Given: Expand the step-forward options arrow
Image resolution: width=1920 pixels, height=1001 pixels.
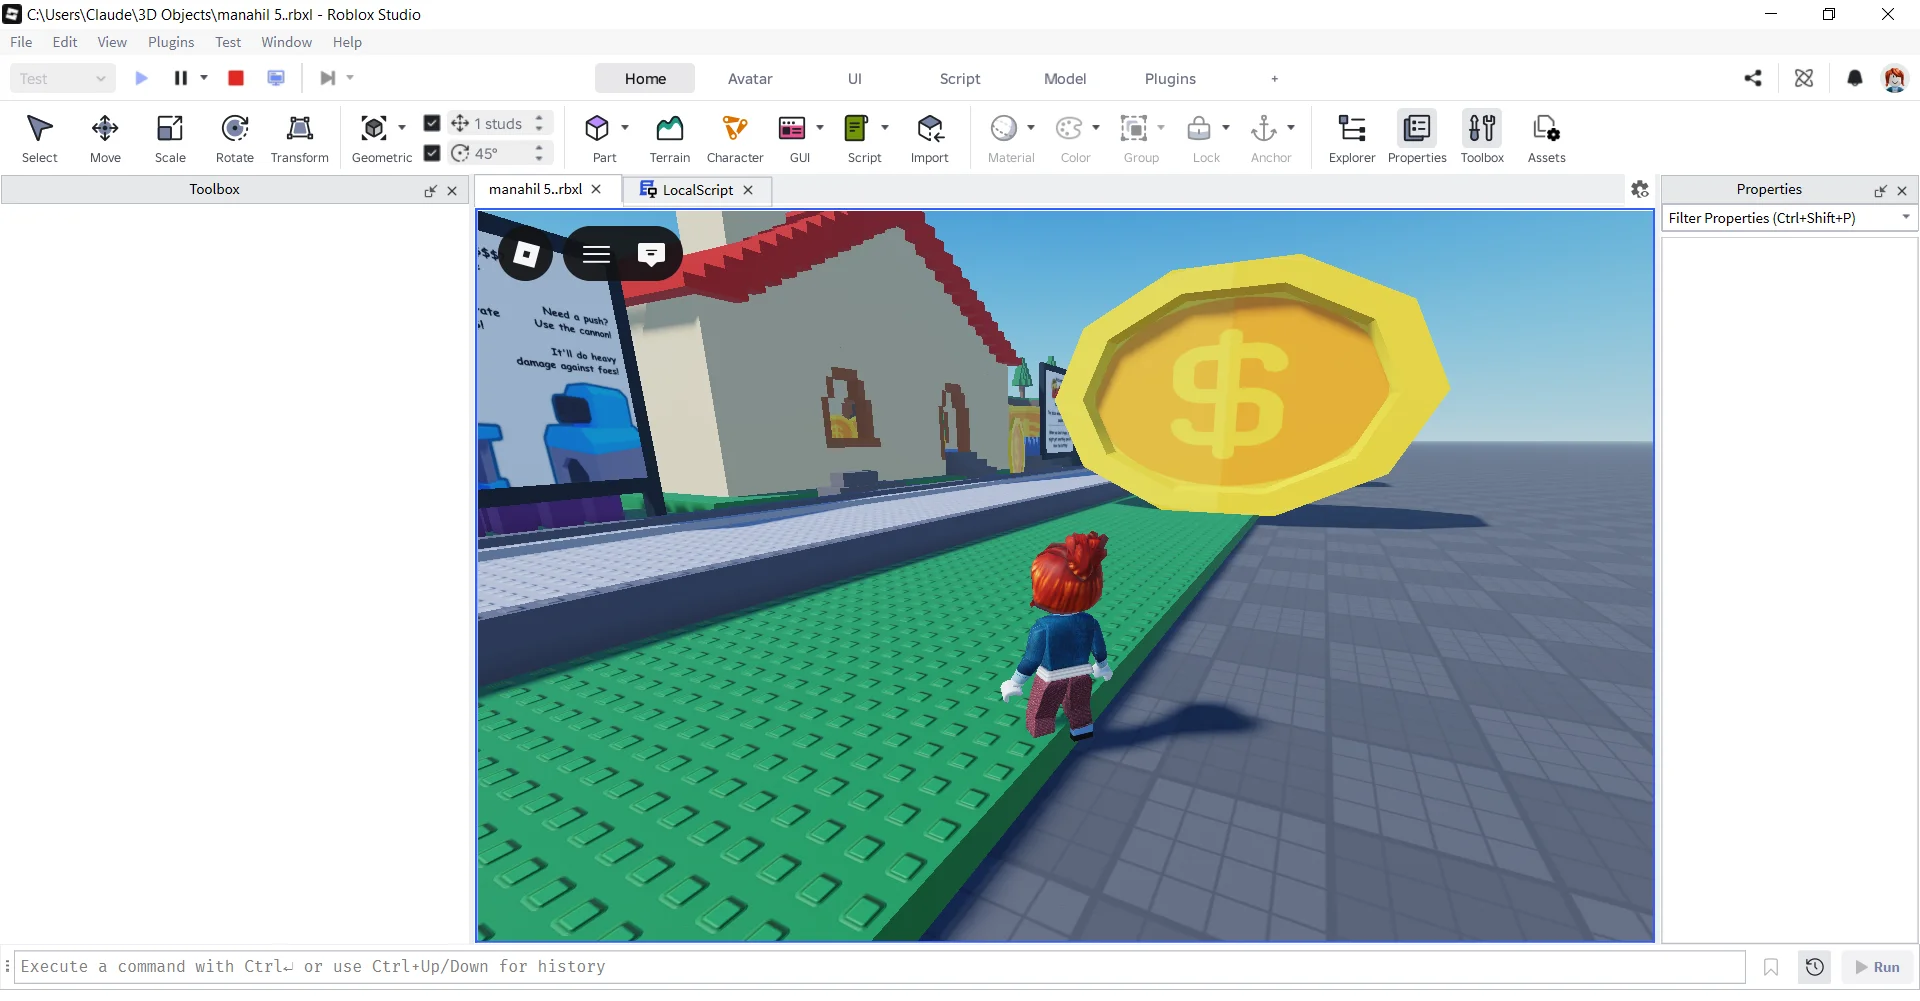Looking at the screenshot, I should (350, 78).
